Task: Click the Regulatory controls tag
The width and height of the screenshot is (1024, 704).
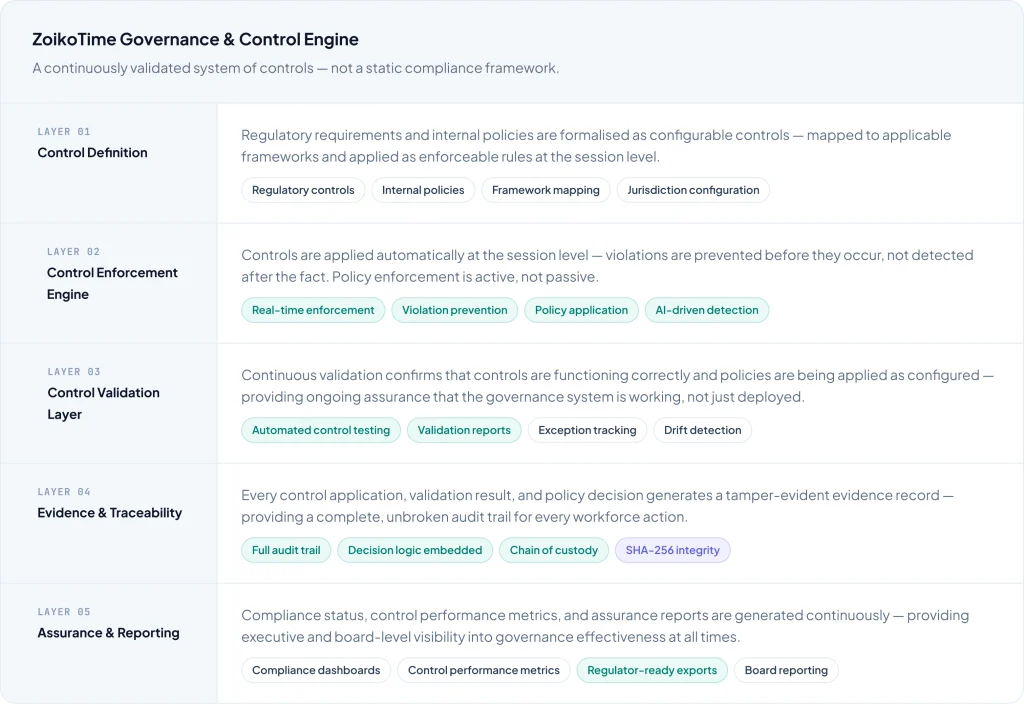Action: coord(303,190)
